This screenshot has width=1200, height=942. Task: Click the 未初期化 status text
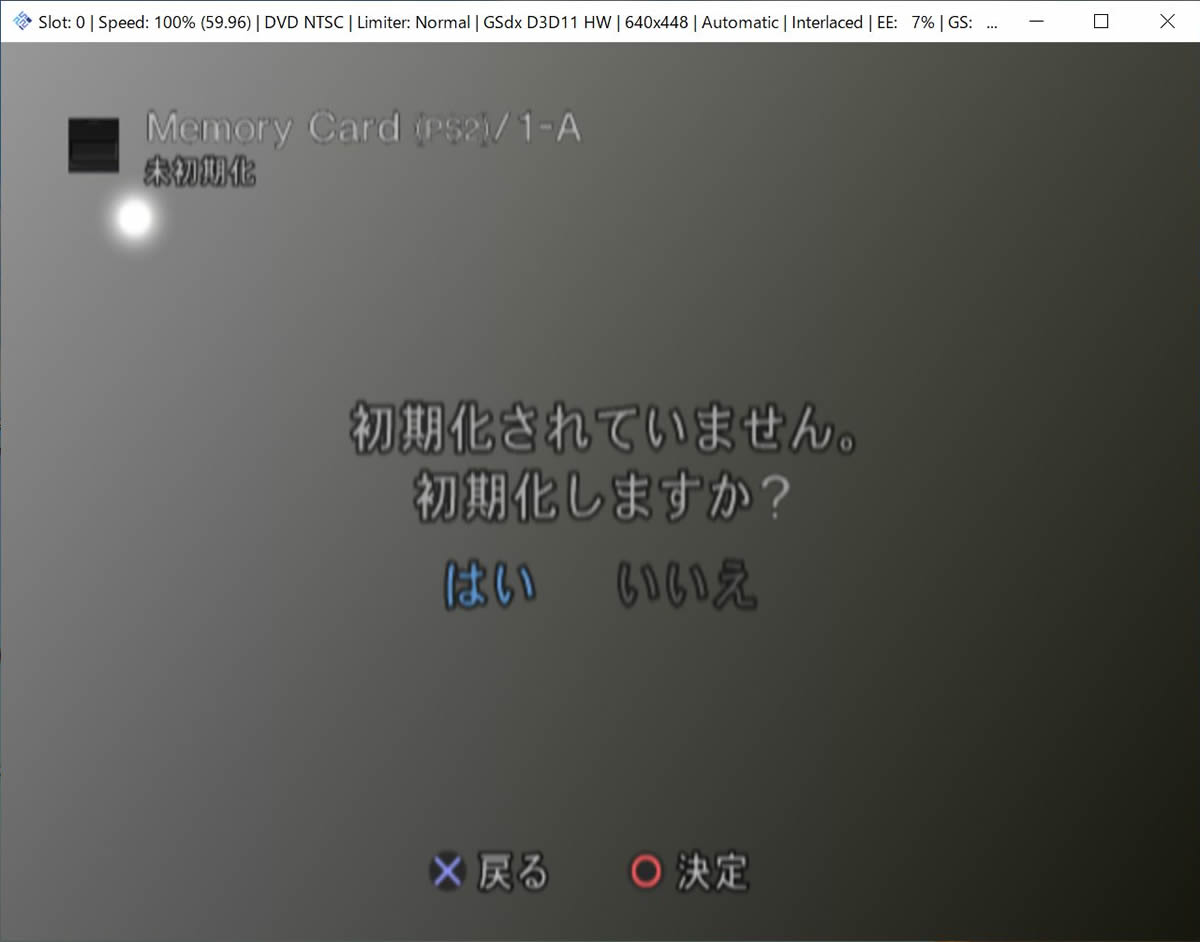(x=200, y=173)
